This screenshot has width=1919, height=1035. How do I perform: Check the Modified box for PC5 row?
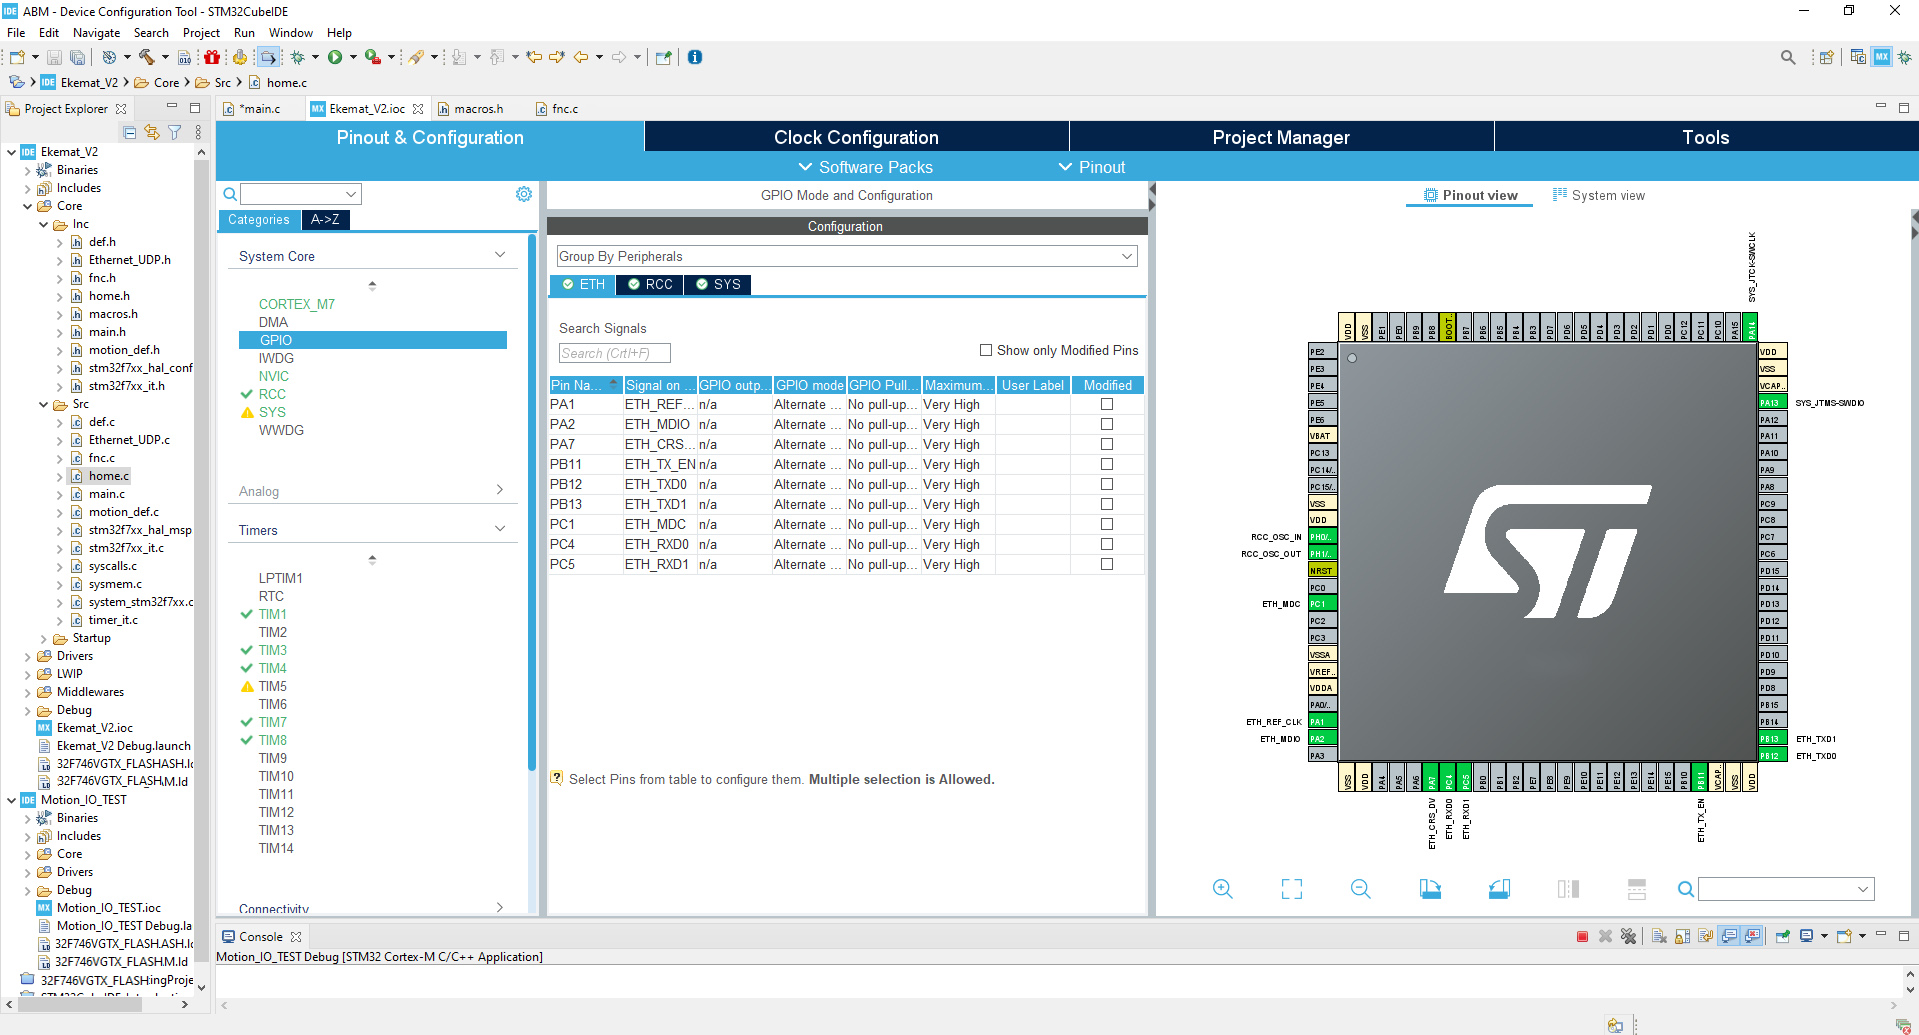pyautogui.click(x=1107, y=564)
